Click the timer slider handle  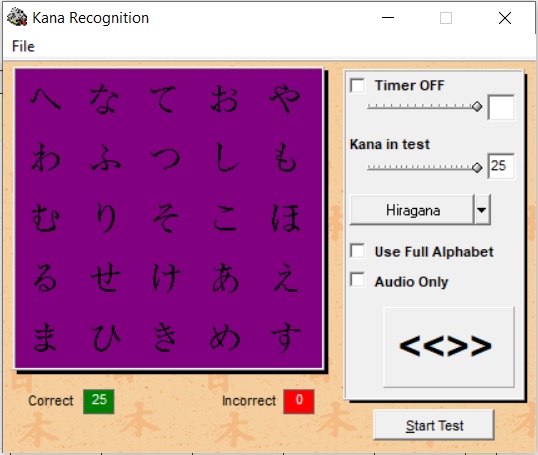tap(477, 106)
